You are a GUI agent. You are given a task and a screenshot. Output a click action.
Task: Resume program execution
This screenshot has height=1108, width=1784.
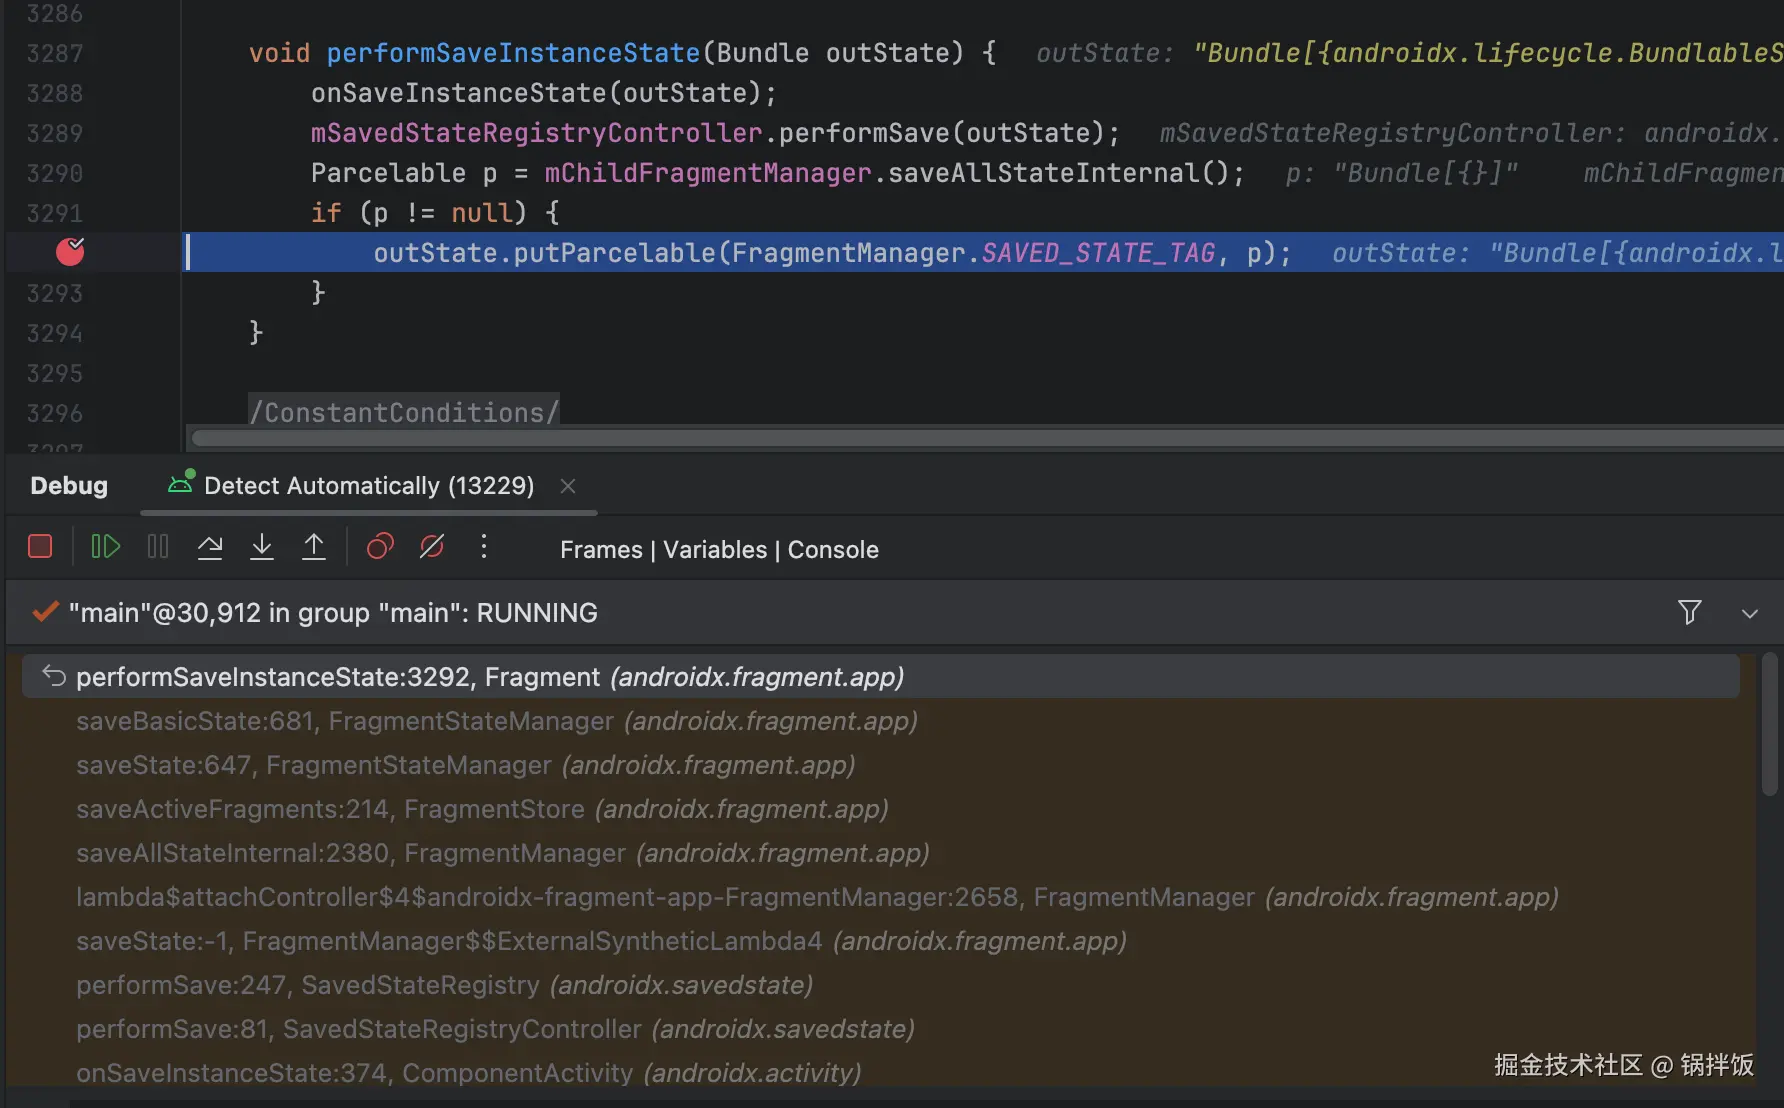pos(105,547)
